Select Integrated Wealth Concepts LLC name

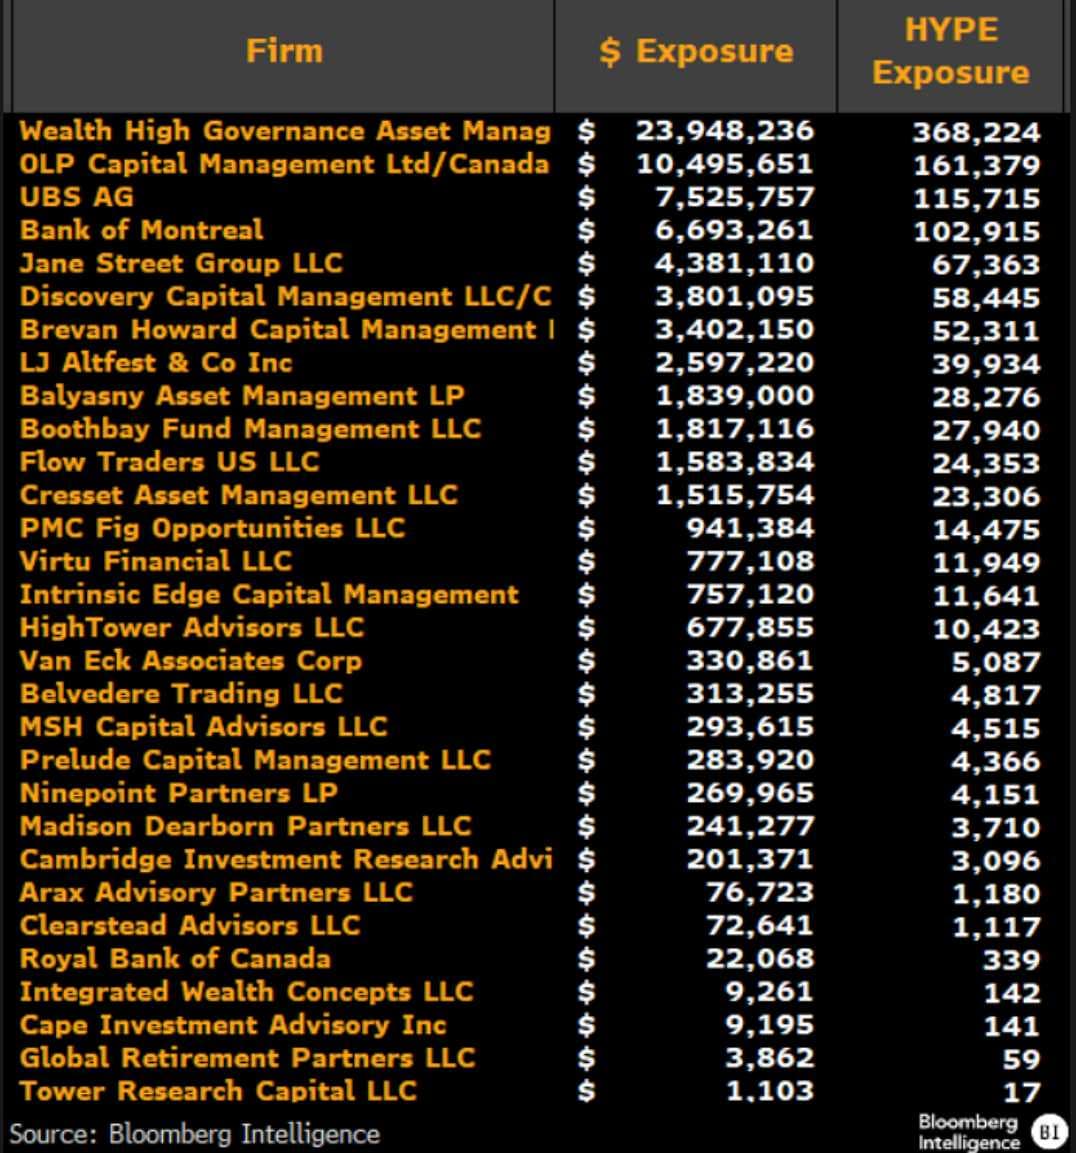pos(246,991)
